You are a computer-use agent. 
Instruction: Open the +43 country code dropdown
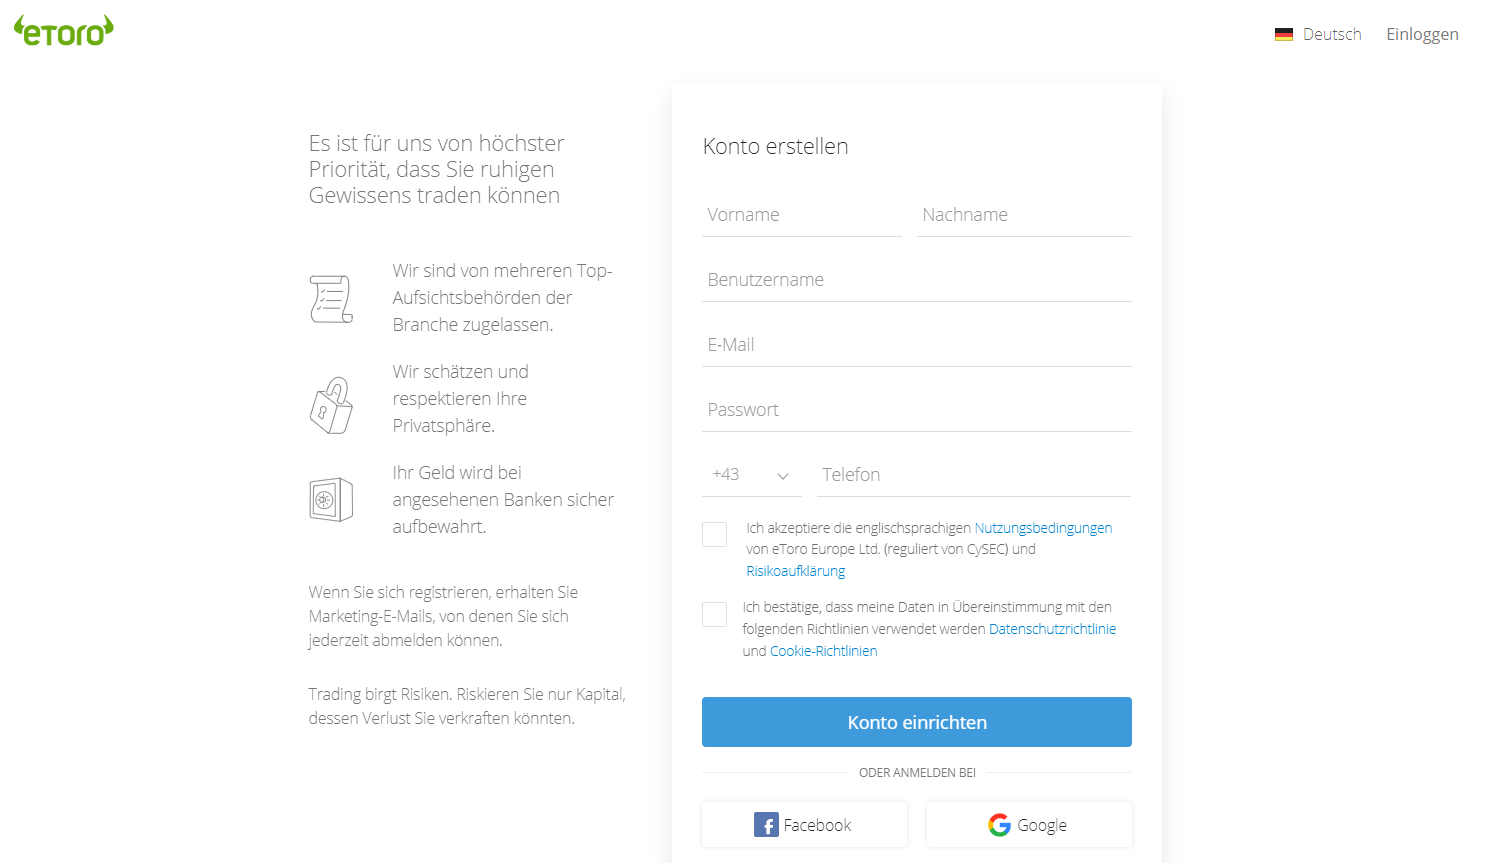pyautogui.click(x=752, y=475)
